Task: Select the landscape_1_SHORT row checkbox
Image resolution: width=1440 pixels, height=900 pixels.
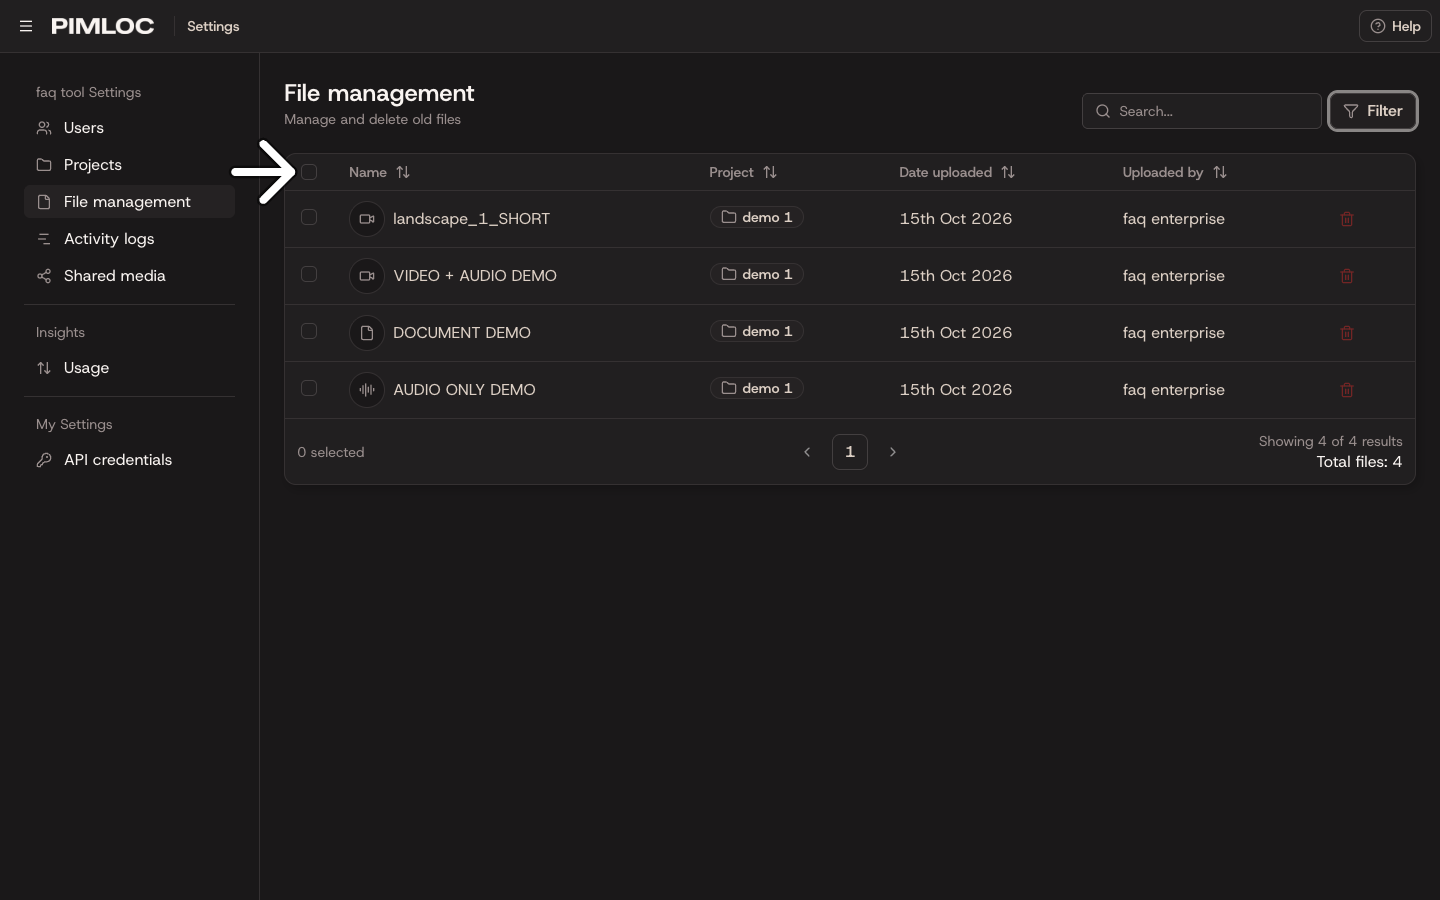Action: tap(309, 217)
